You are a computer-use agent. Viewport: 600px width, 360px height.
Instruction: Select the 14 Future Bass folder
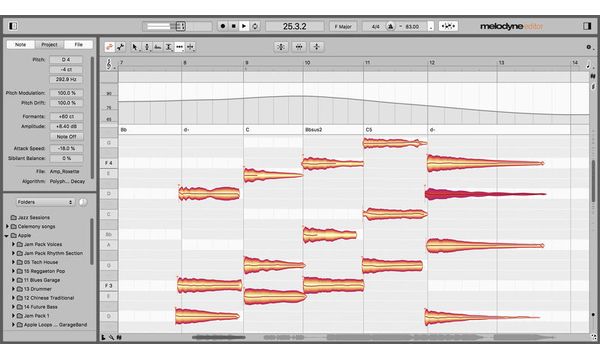37,307
